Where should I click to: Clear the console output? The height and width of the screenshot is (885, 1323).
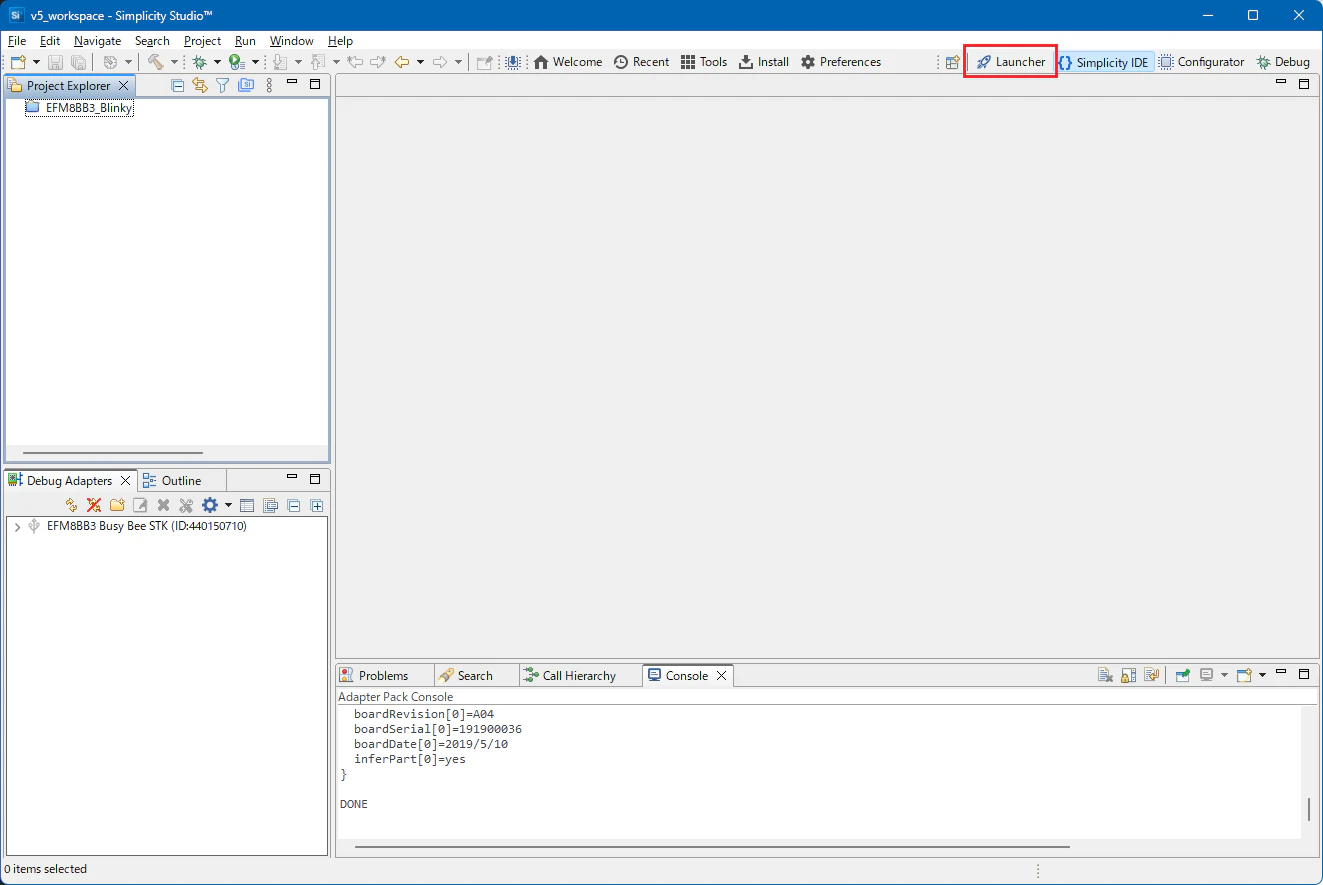[x=1105, y=676]
